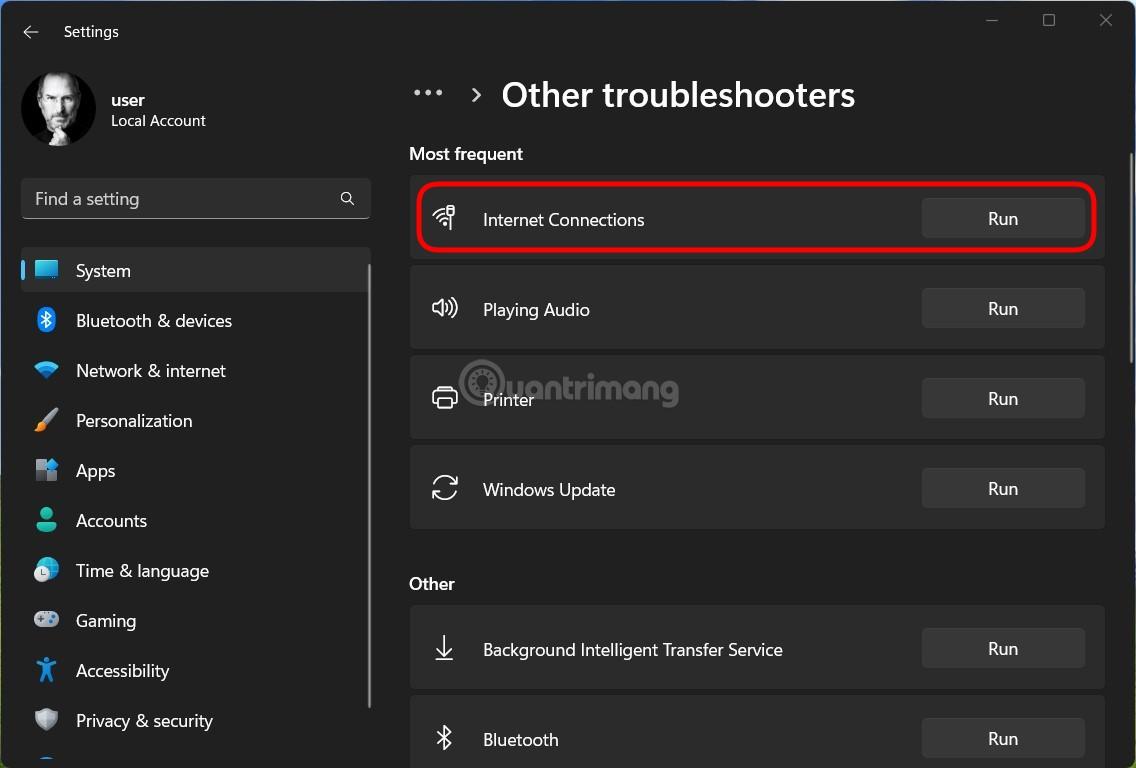Viewport: 1136px width, 768px height.
Task: Click the Local Account text
Action: tap(158, 121)
